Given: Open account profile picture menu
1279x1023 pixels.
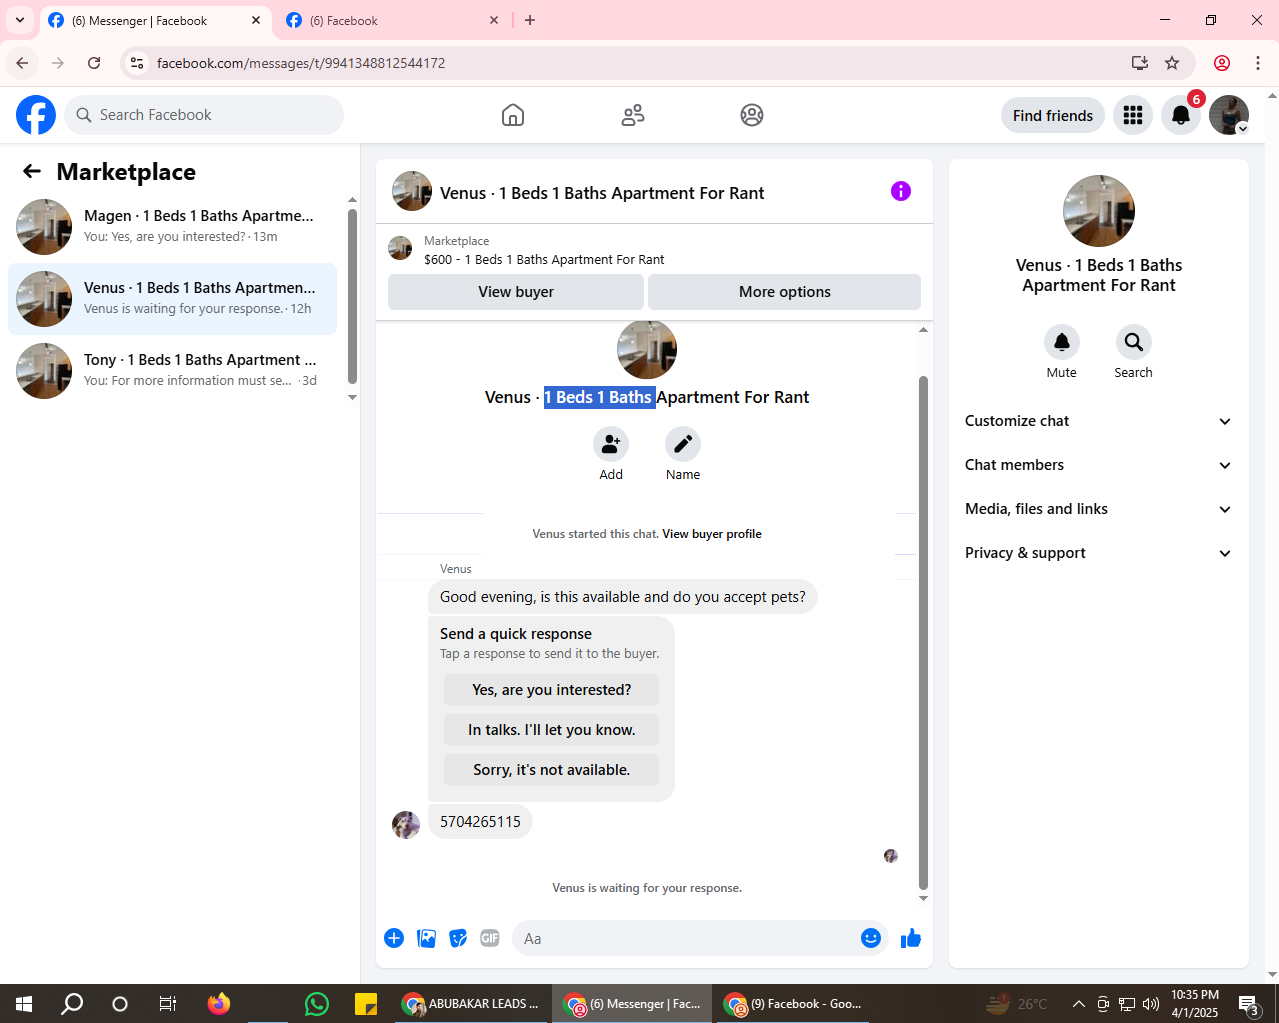Looking at the screenshot, I should (x=1229, y=115).
